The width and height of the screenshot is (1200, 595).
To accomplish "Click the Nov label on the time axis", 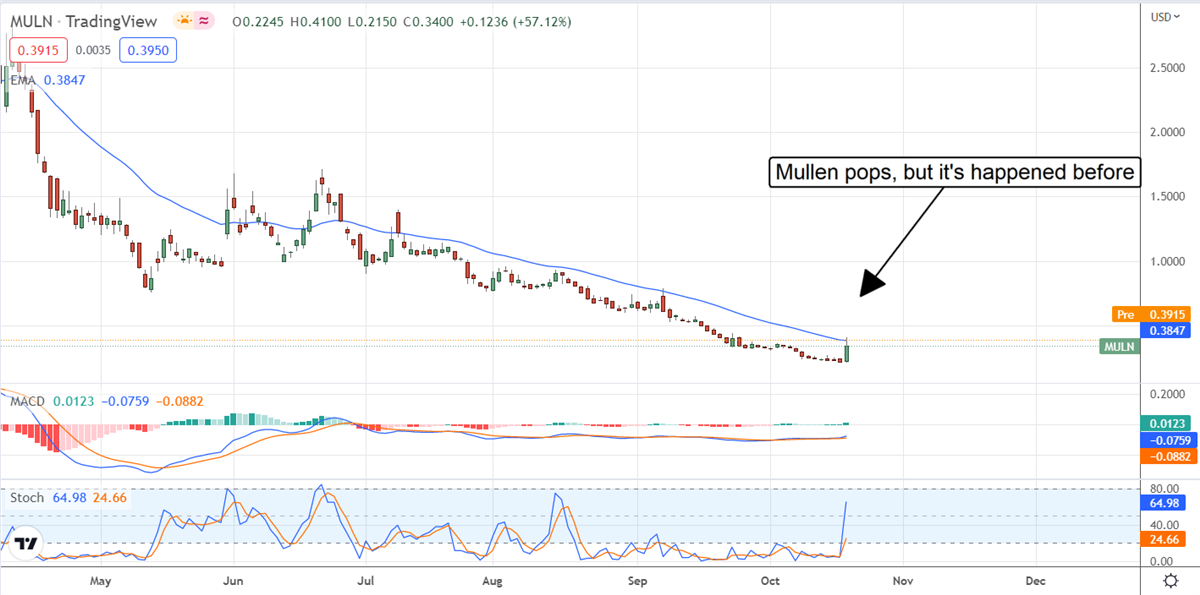I will pos(903,580).
